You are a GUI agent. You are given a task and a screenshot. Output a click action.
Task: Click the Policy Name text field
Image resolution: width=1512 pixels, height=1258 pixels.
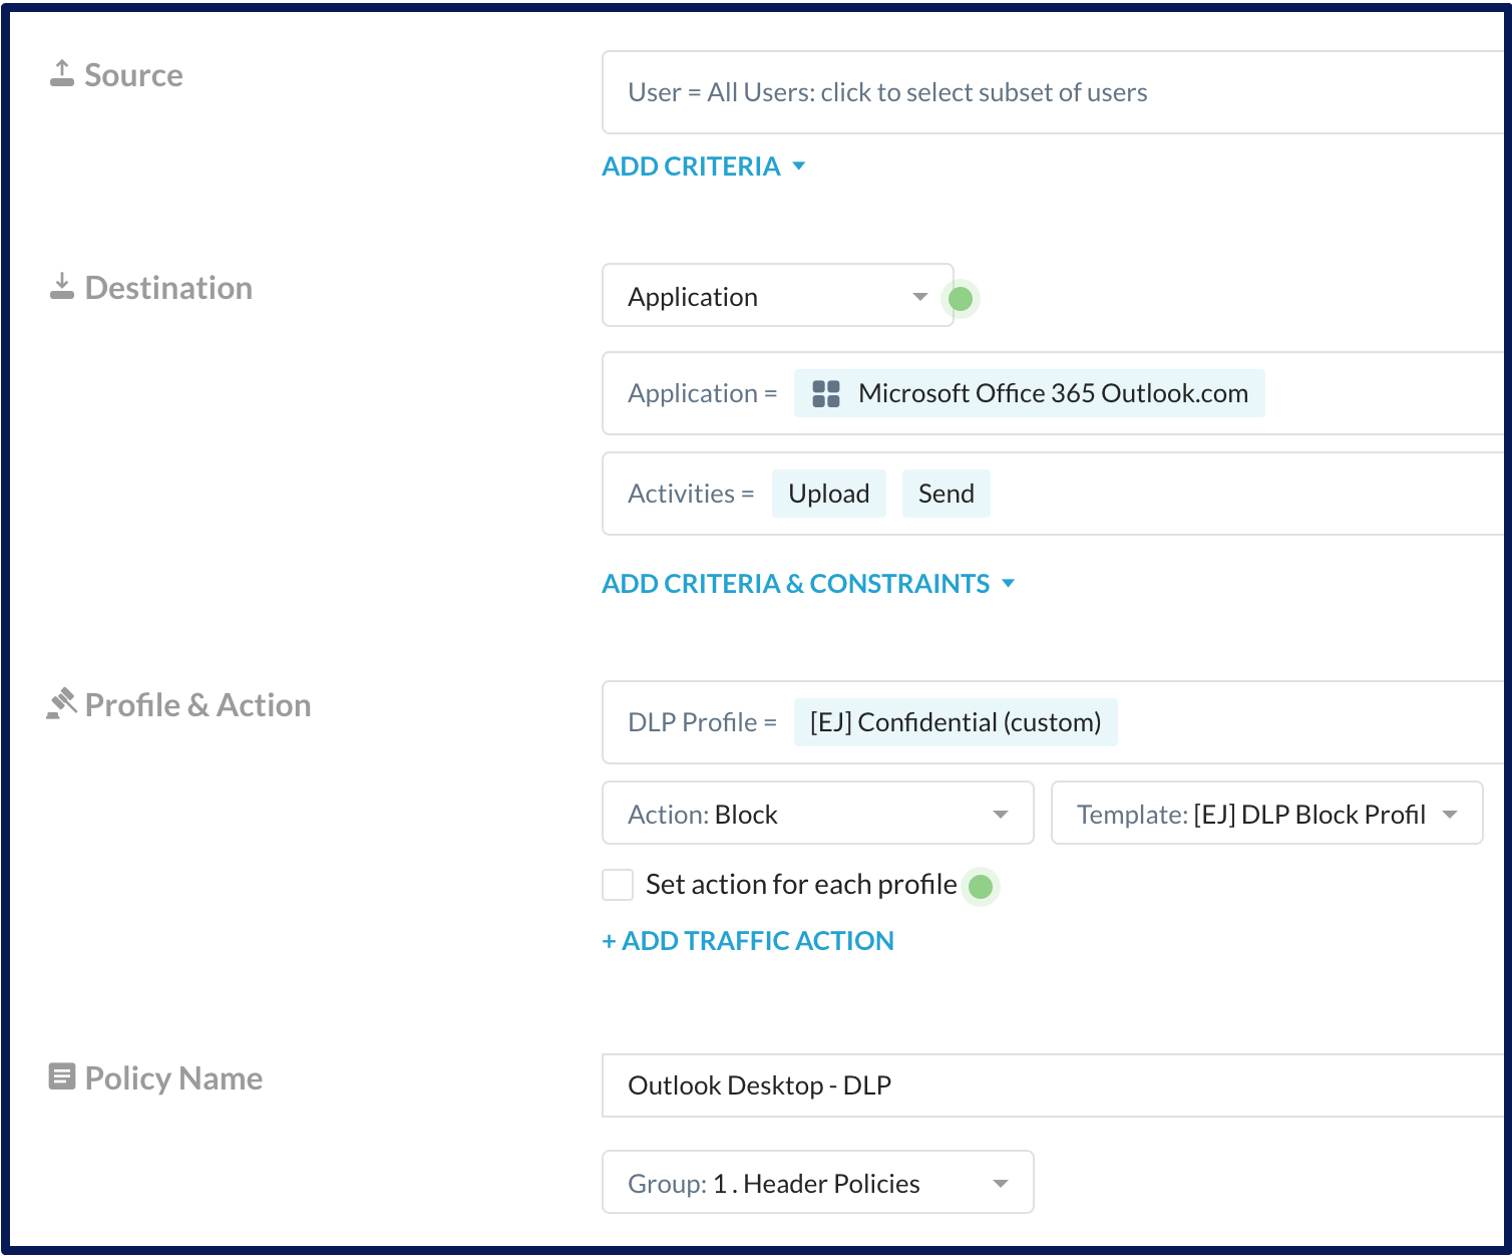point(1055,1085)
